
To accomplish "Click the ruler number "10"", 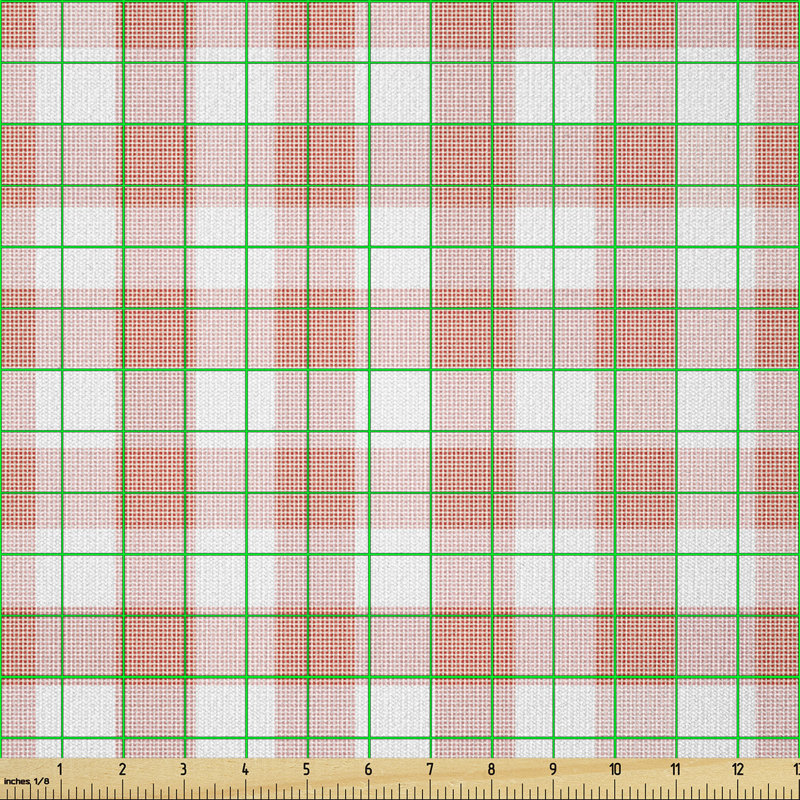I will coord(615,769).
